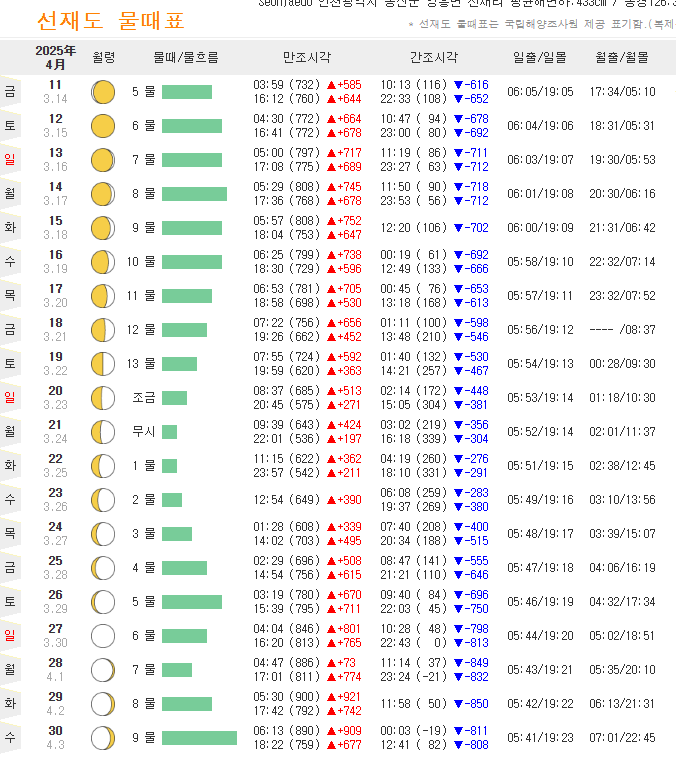
Task: Click the new moon icon for April 27
Action: (103, 636)
